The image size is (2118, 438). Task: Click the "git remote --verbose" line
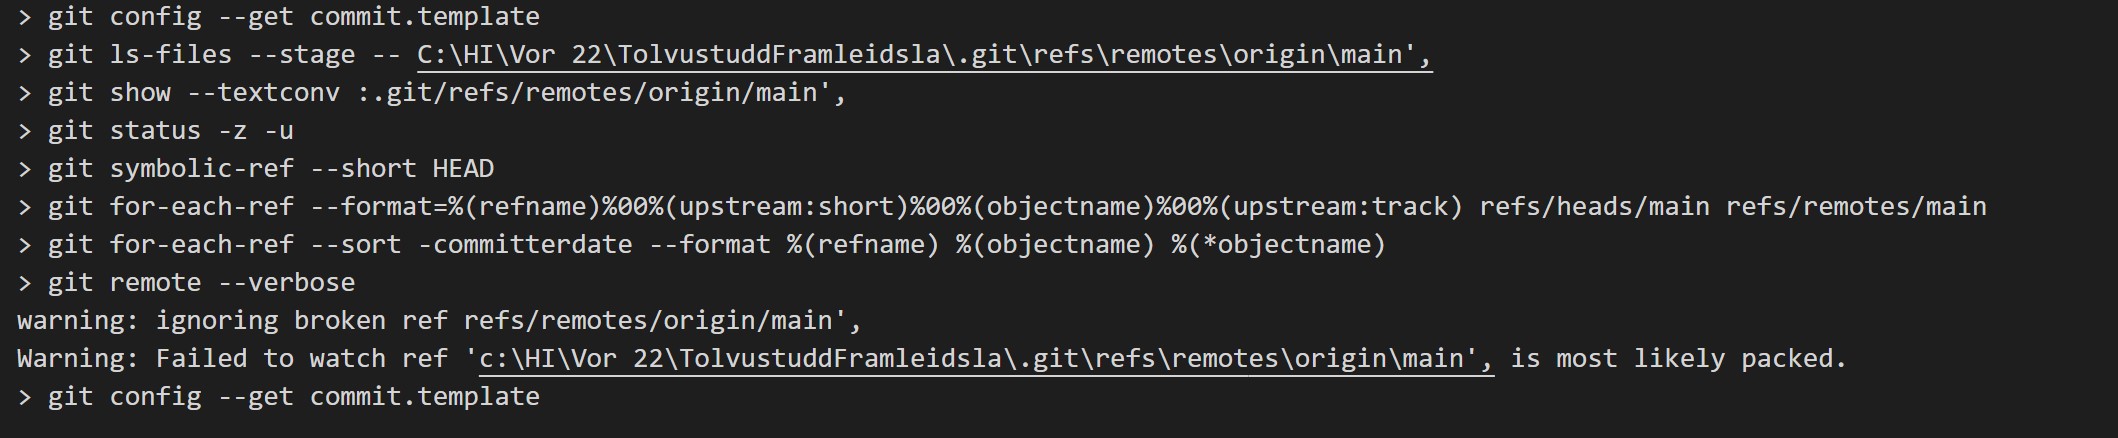click(186, 283)
